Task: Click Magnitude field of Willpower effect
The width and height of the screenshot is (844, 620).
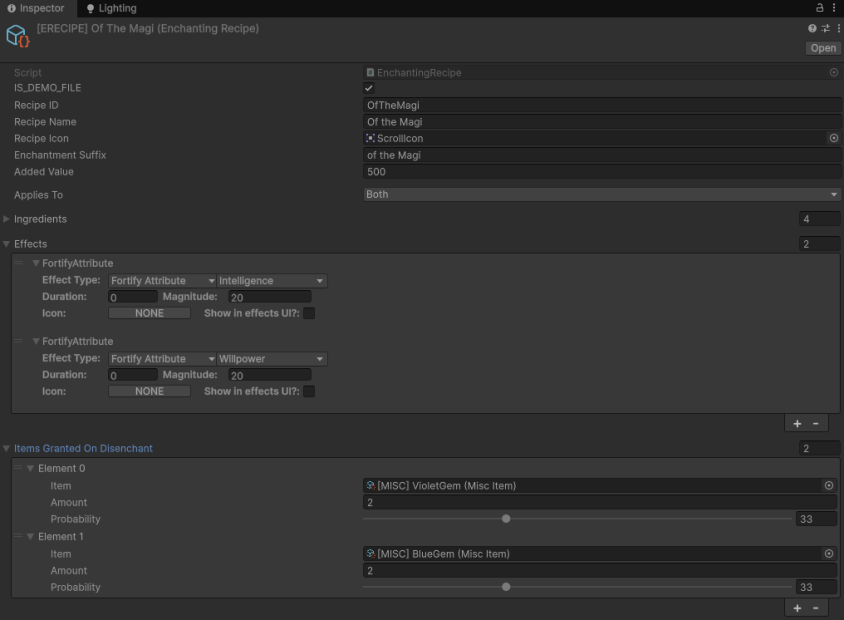Action: [270, 375]
